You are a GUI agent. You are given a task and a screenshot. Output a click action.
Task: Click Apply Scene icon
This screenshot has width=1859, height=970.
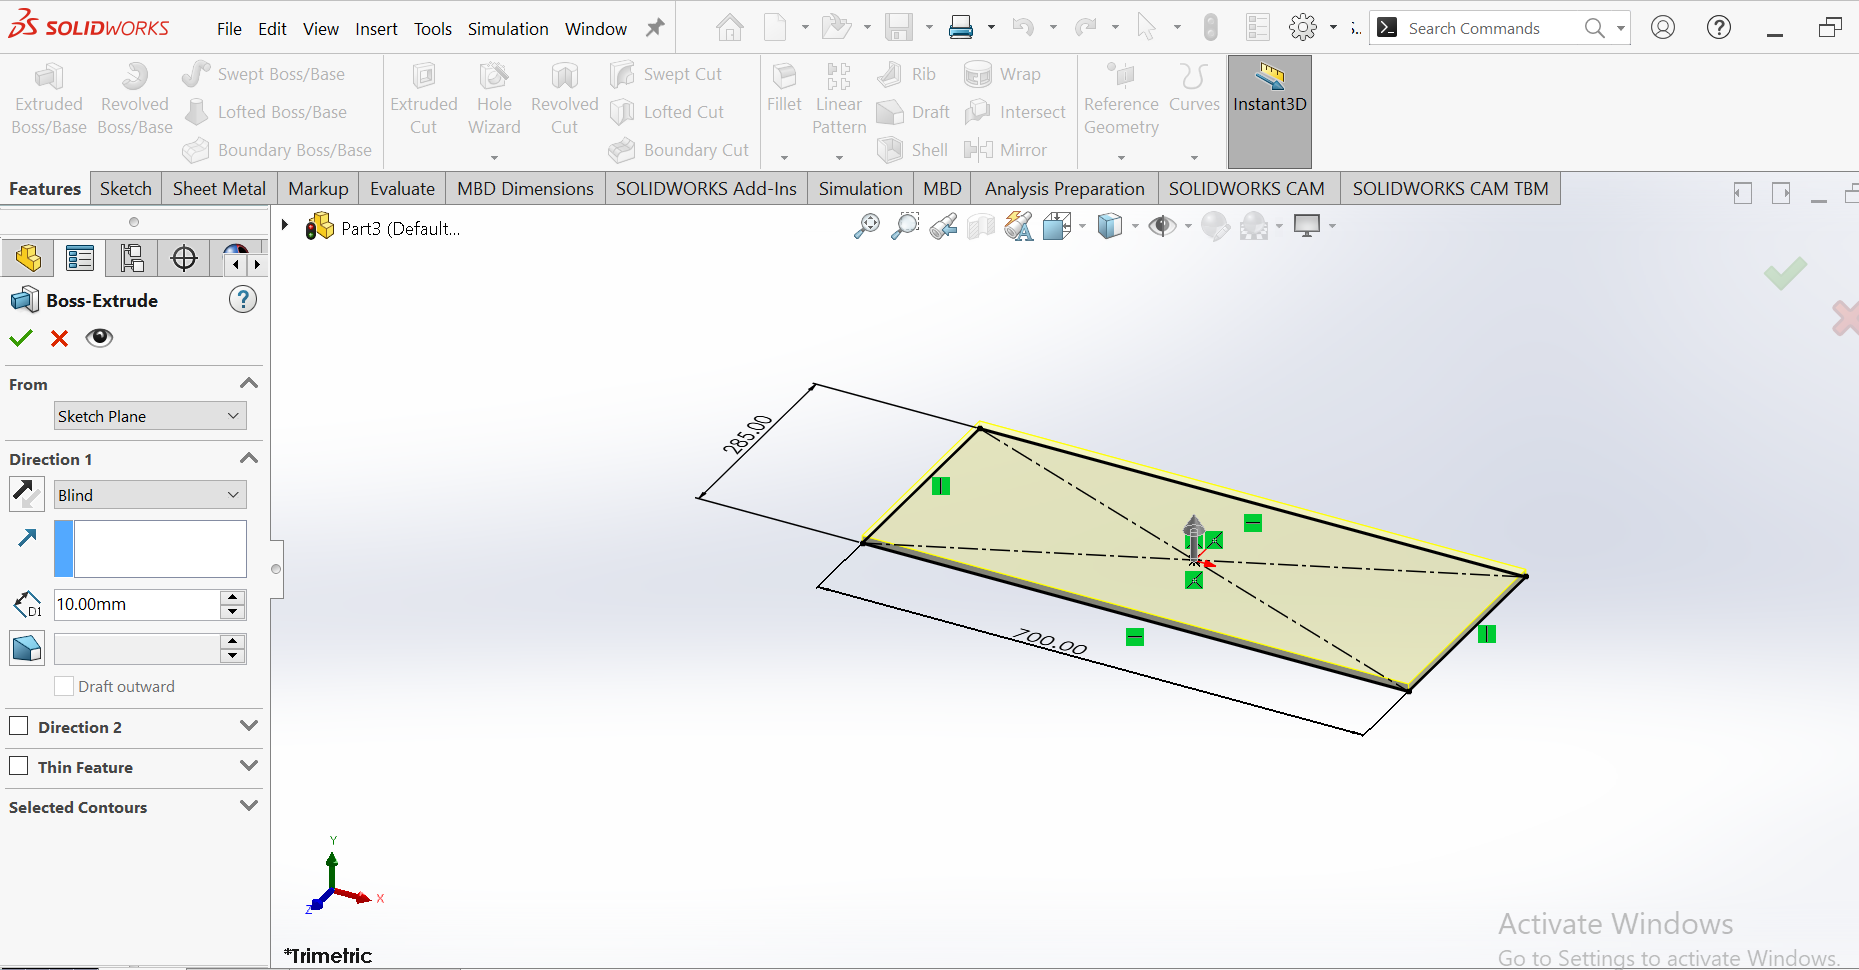click(1254, 227)
